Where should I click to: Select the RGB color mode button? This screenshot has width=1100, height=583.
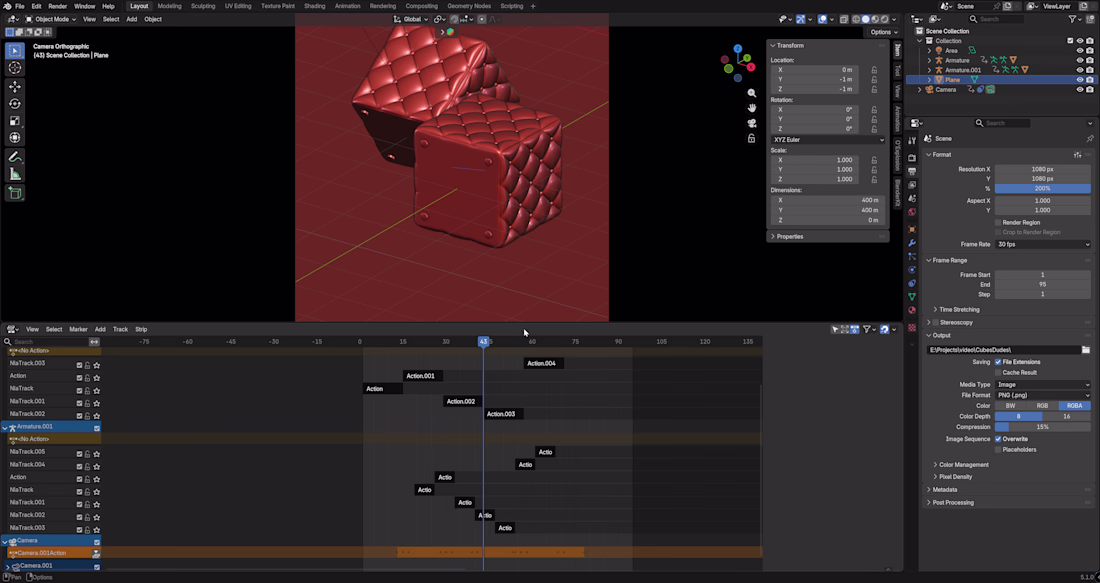click(1042, 406)
